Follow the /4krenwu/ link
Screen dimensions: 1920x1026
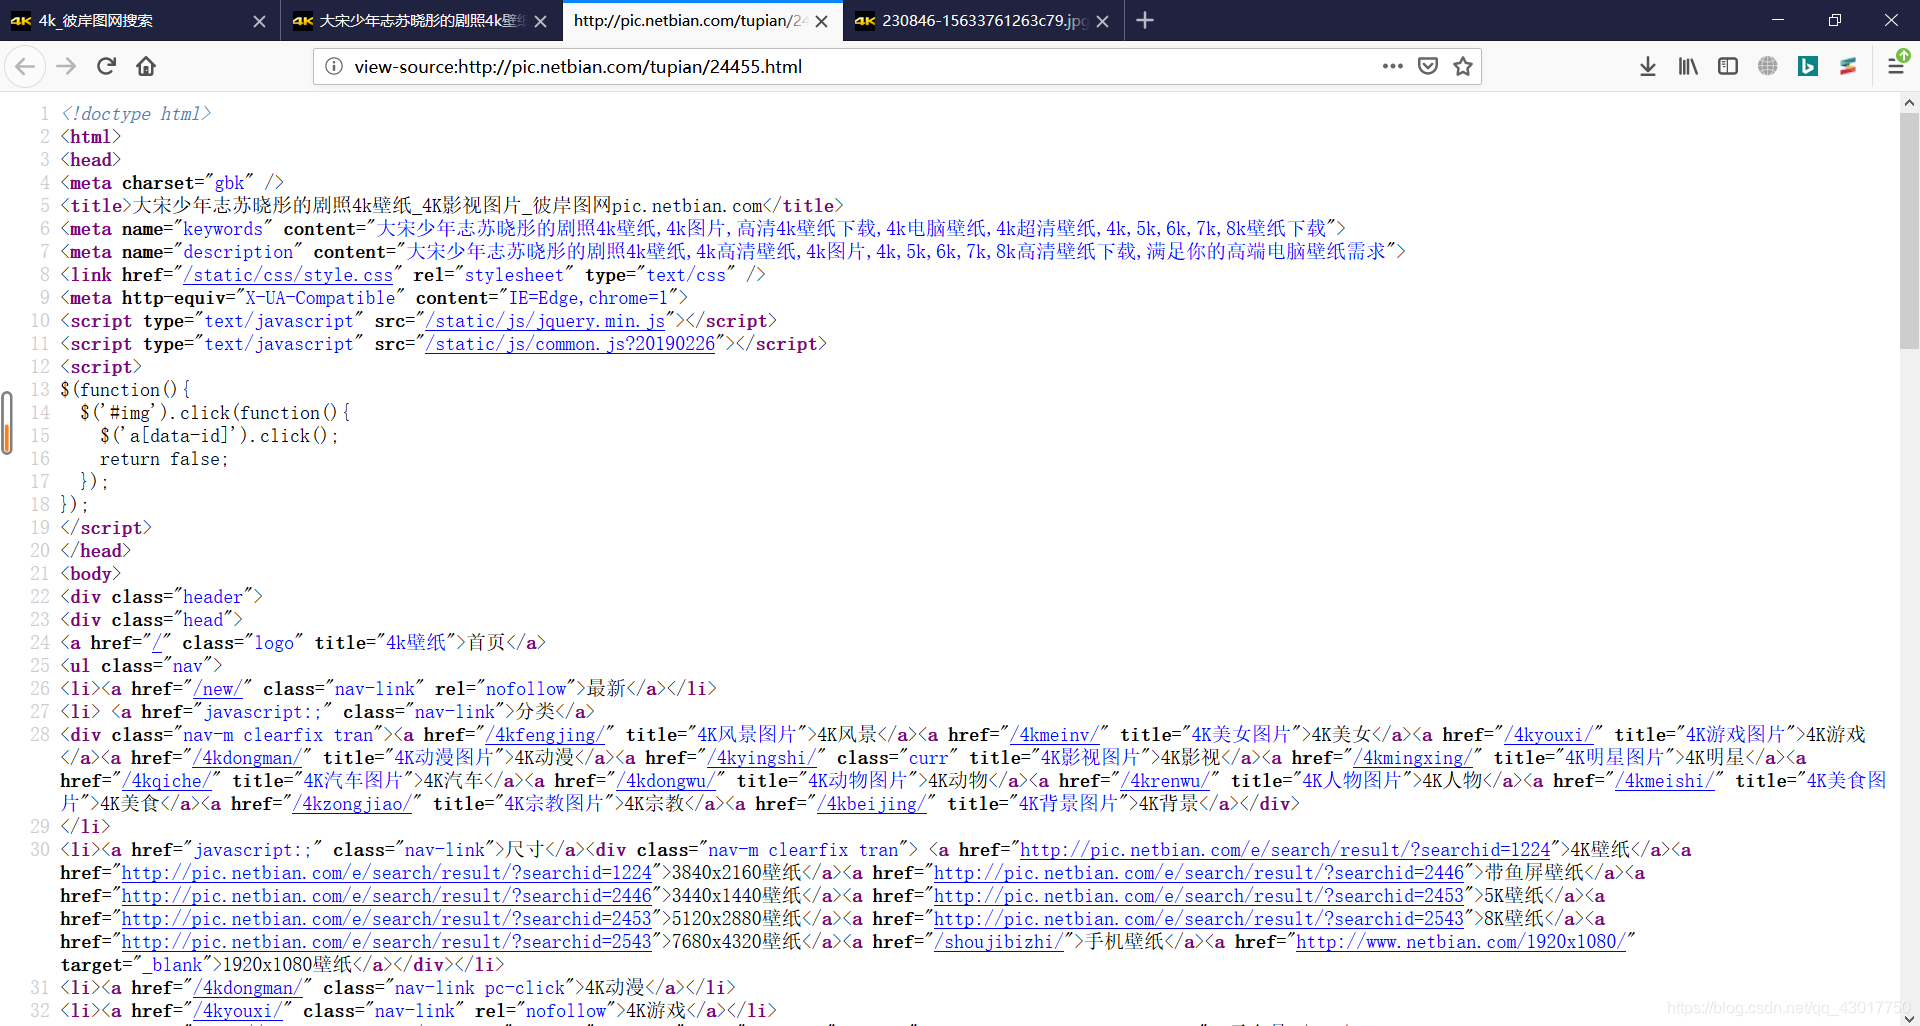(x=1164, y=781)
